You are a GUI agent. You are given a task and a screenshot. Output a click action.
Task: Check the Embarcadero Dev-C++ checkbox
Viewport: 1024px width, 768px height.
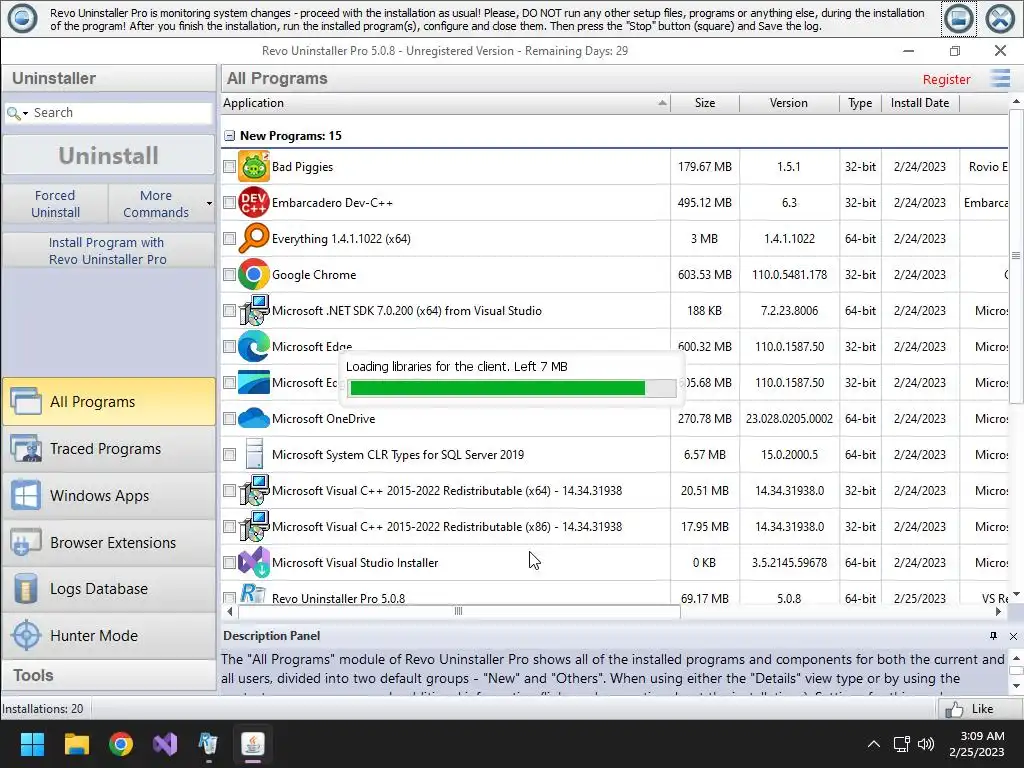[229, 202]
